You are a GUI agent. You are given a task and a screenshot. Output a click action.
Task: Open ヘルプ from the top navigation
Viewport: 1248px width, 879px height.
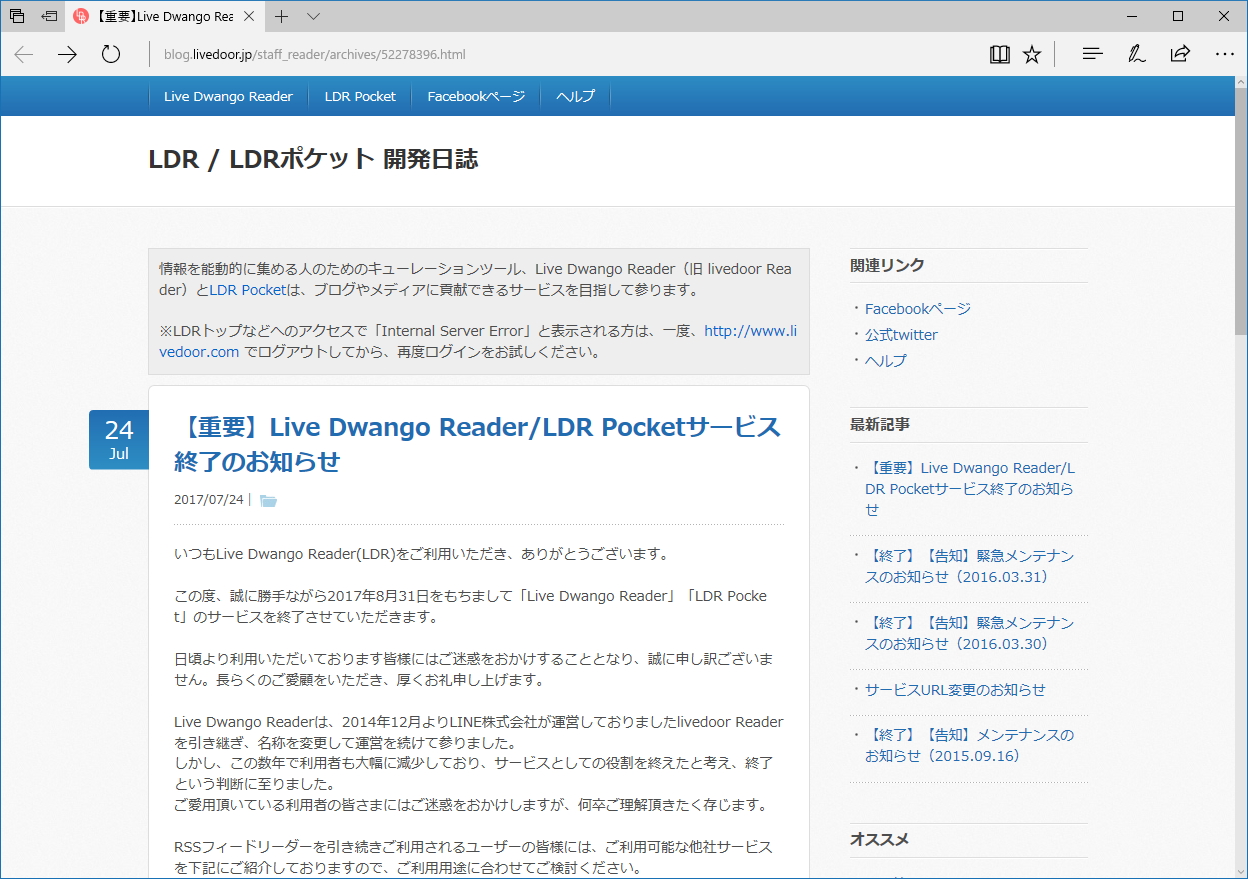click(574, 96)
